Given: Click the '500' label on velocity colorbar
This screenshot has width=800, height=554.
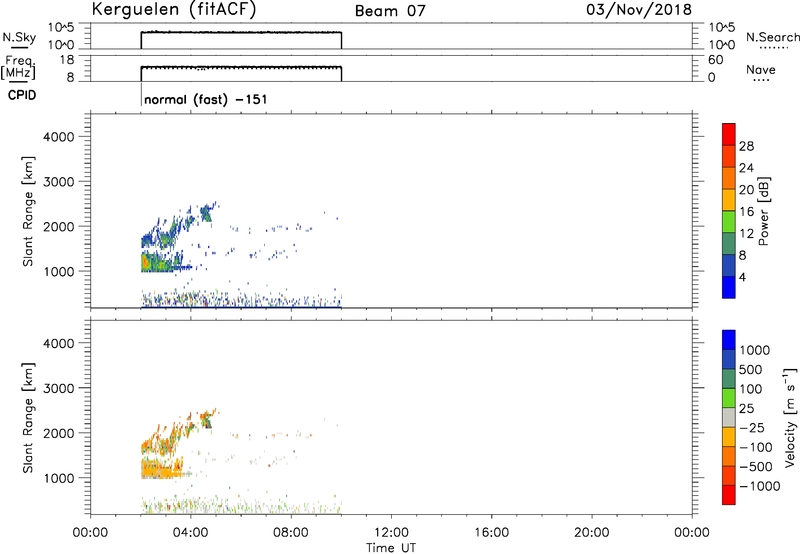Looking at the screenshot, I should [x=751, y=370].
